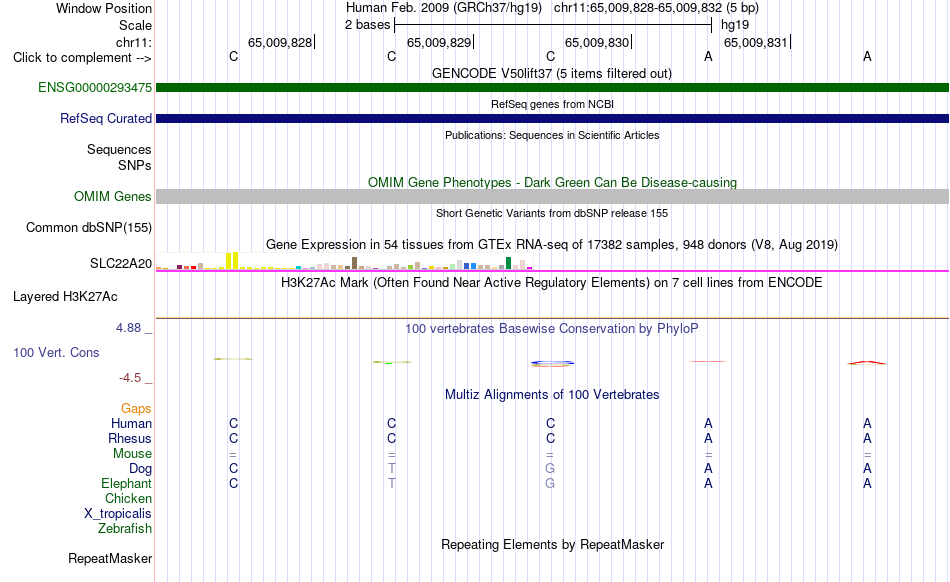
Task: Click the Chicken species row label
Action: point(128,498)
